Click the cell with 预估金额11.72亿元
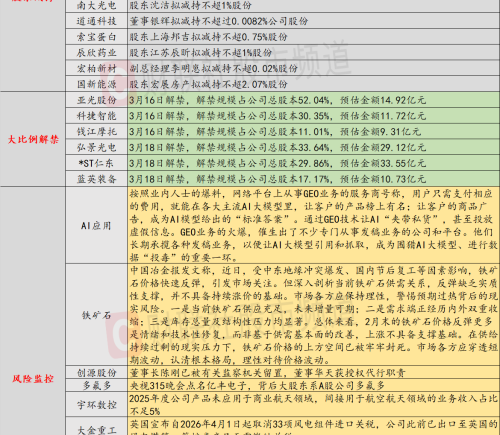This screenshot has height=435, width=500. [x=313, y=116]
